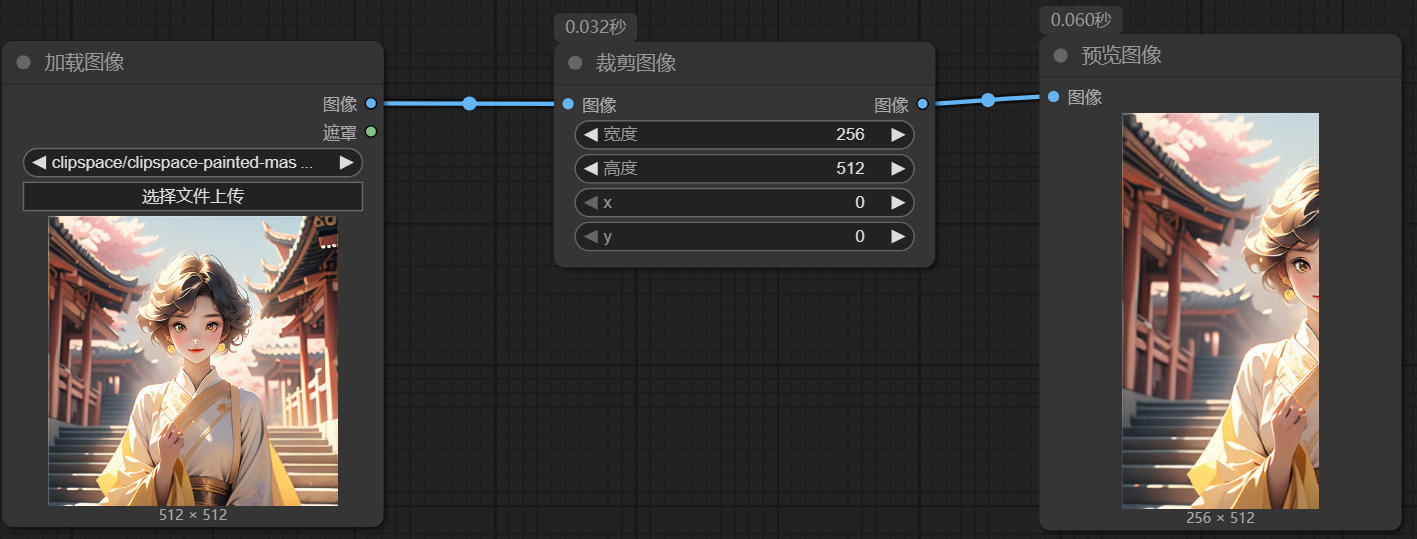Select previous image file with left arrow
Viewport: 1417px width, 539px height.
coord(39,162)
